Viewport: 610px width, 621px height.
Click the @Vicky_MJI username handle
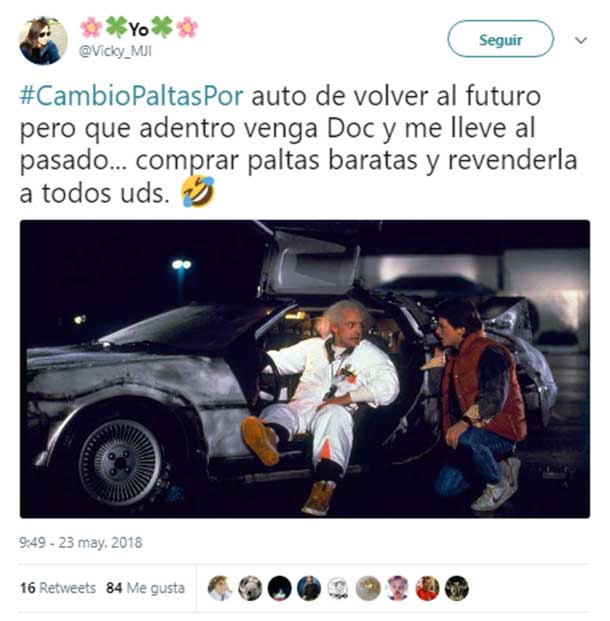(115, 51)
